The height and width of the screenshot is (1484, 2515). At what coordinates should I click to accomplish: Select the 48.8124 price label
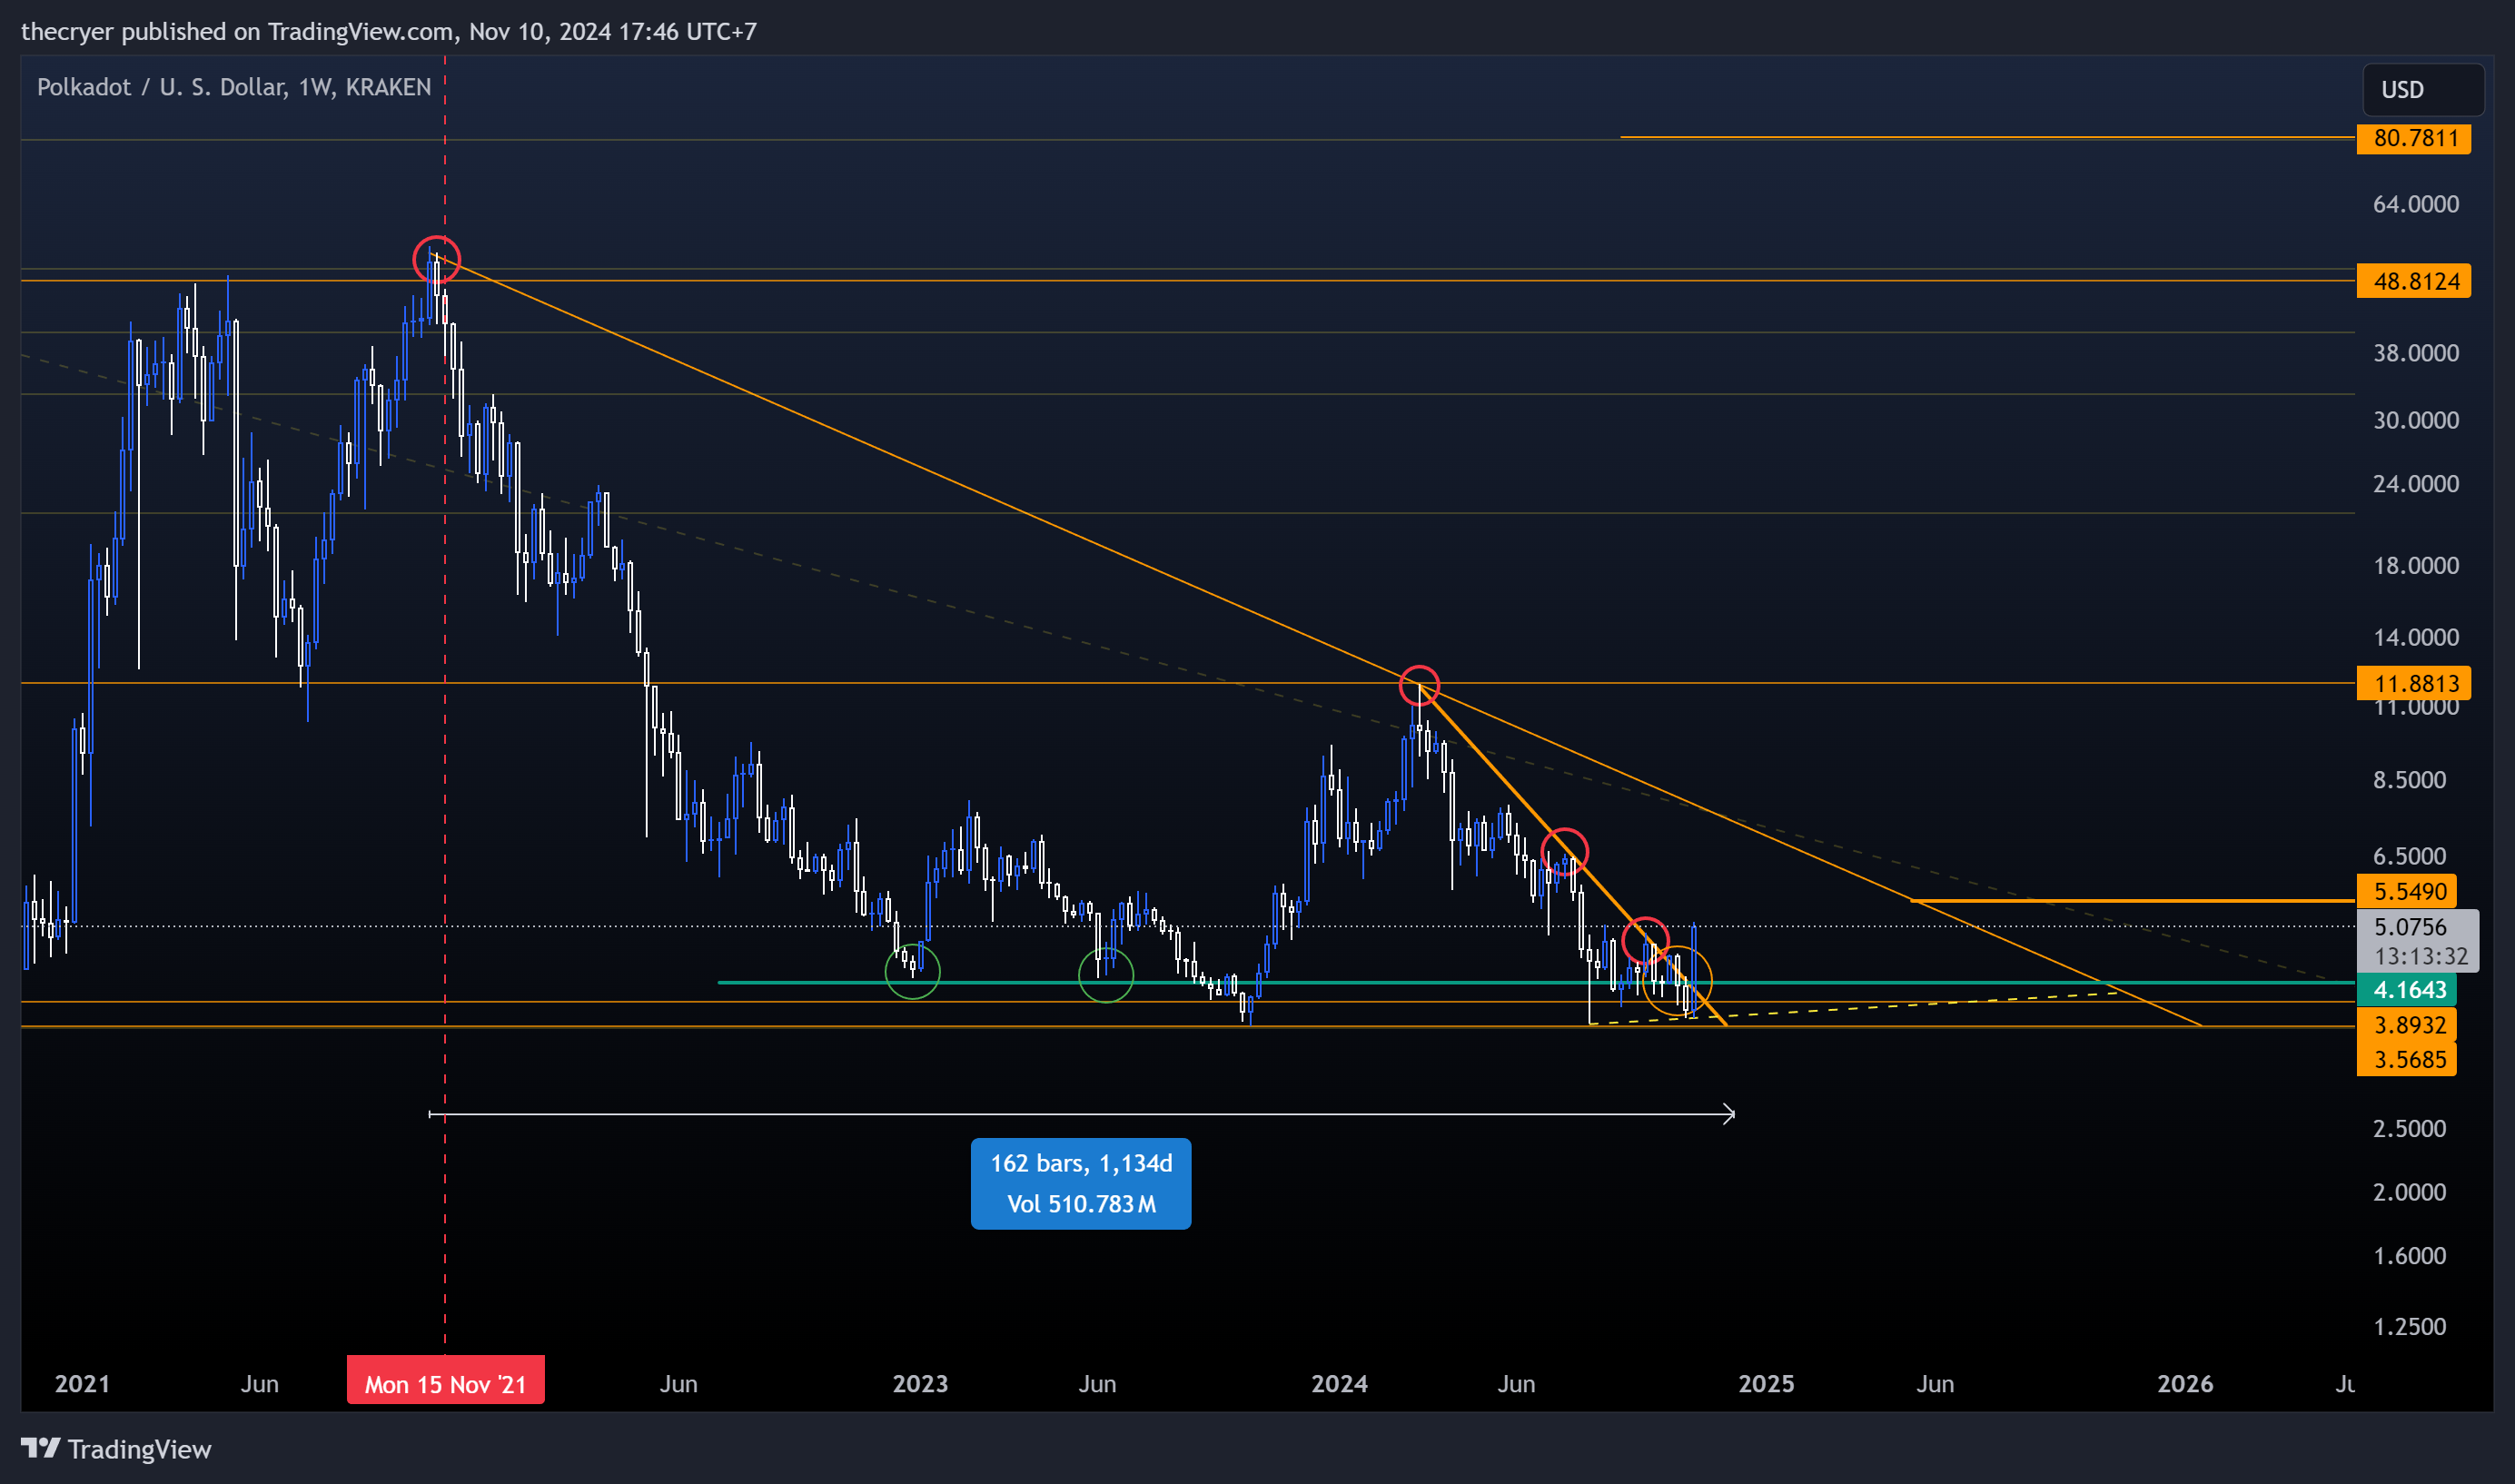(x=2414, y=281)
